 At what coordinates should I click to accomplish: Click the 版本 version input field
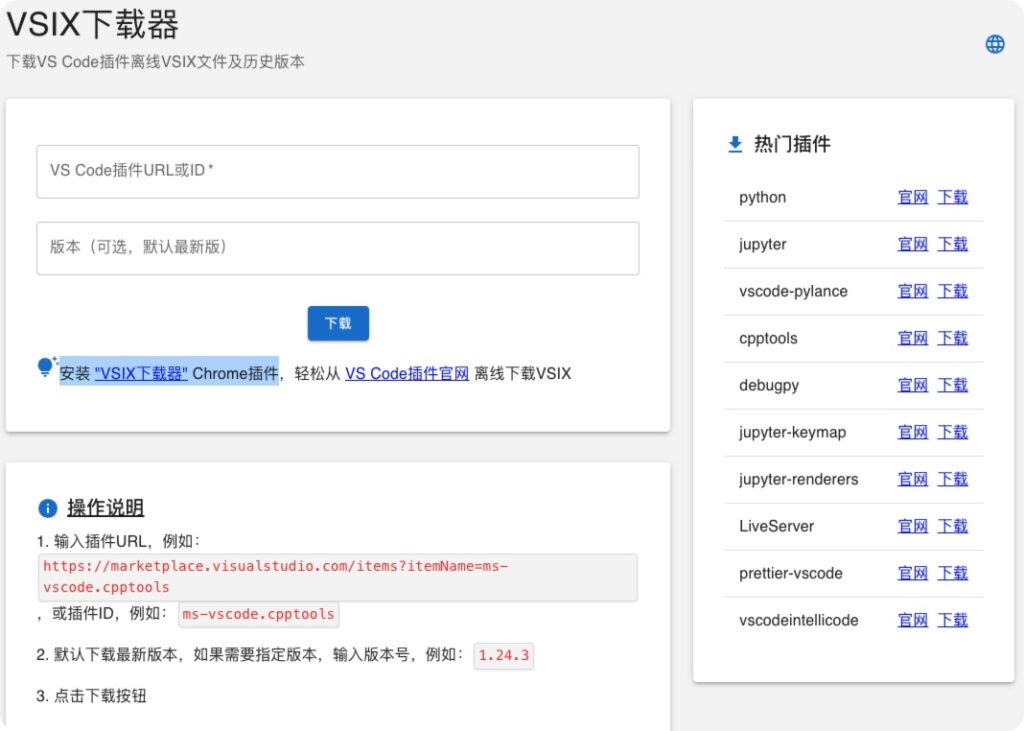[x=338, y=248]
